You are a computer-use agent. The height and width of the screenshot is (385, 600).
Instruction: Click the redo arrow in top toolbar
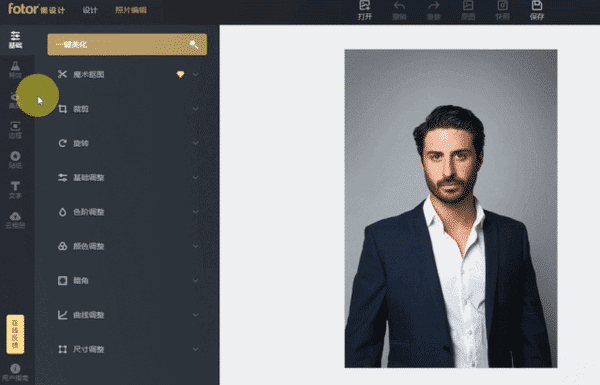click(434, 10)
